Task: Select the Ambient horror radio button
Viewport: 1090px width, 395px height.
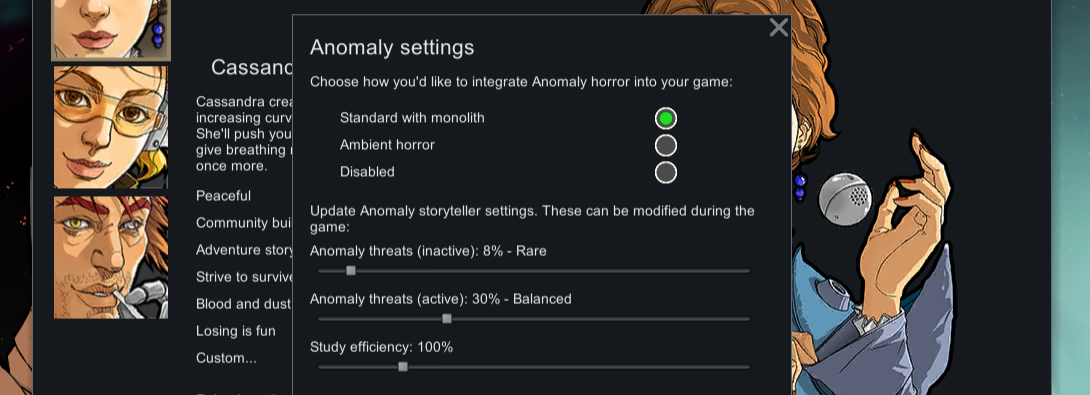Action: (665, 145)
